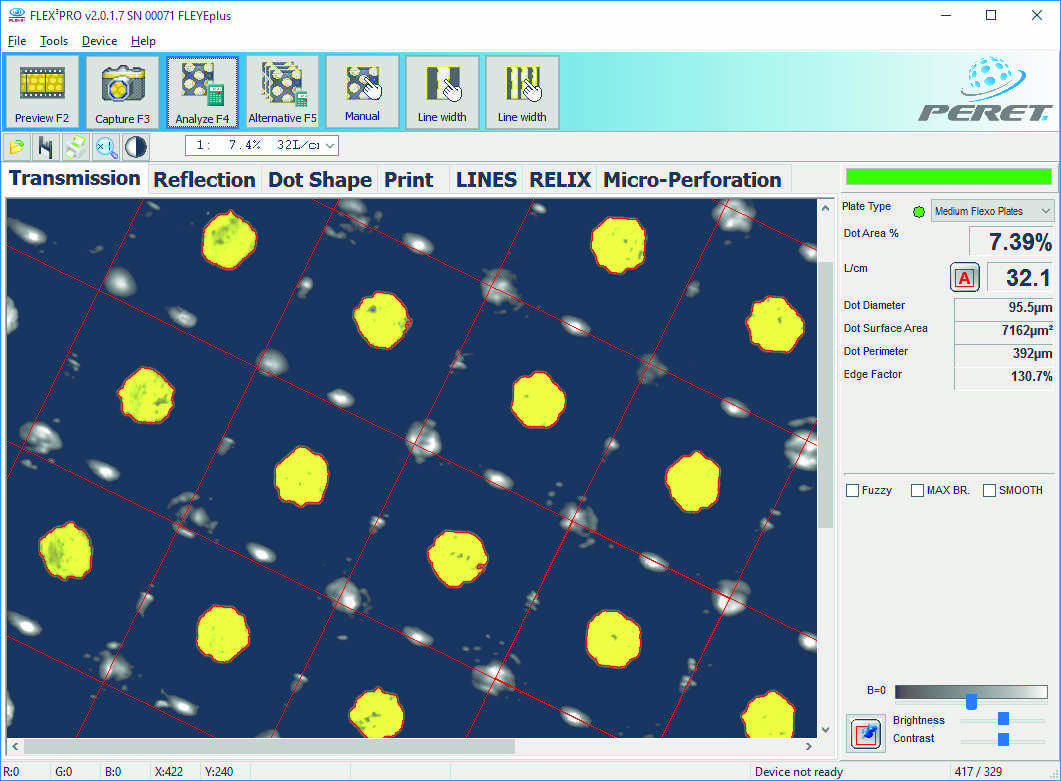The image size is (1061, 781).
Task: Open the Device menu
Action: (99, 41)
